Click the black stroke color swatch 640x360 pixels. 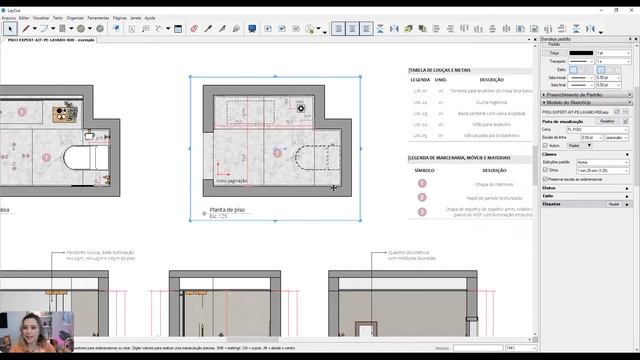tap(581, 53)
